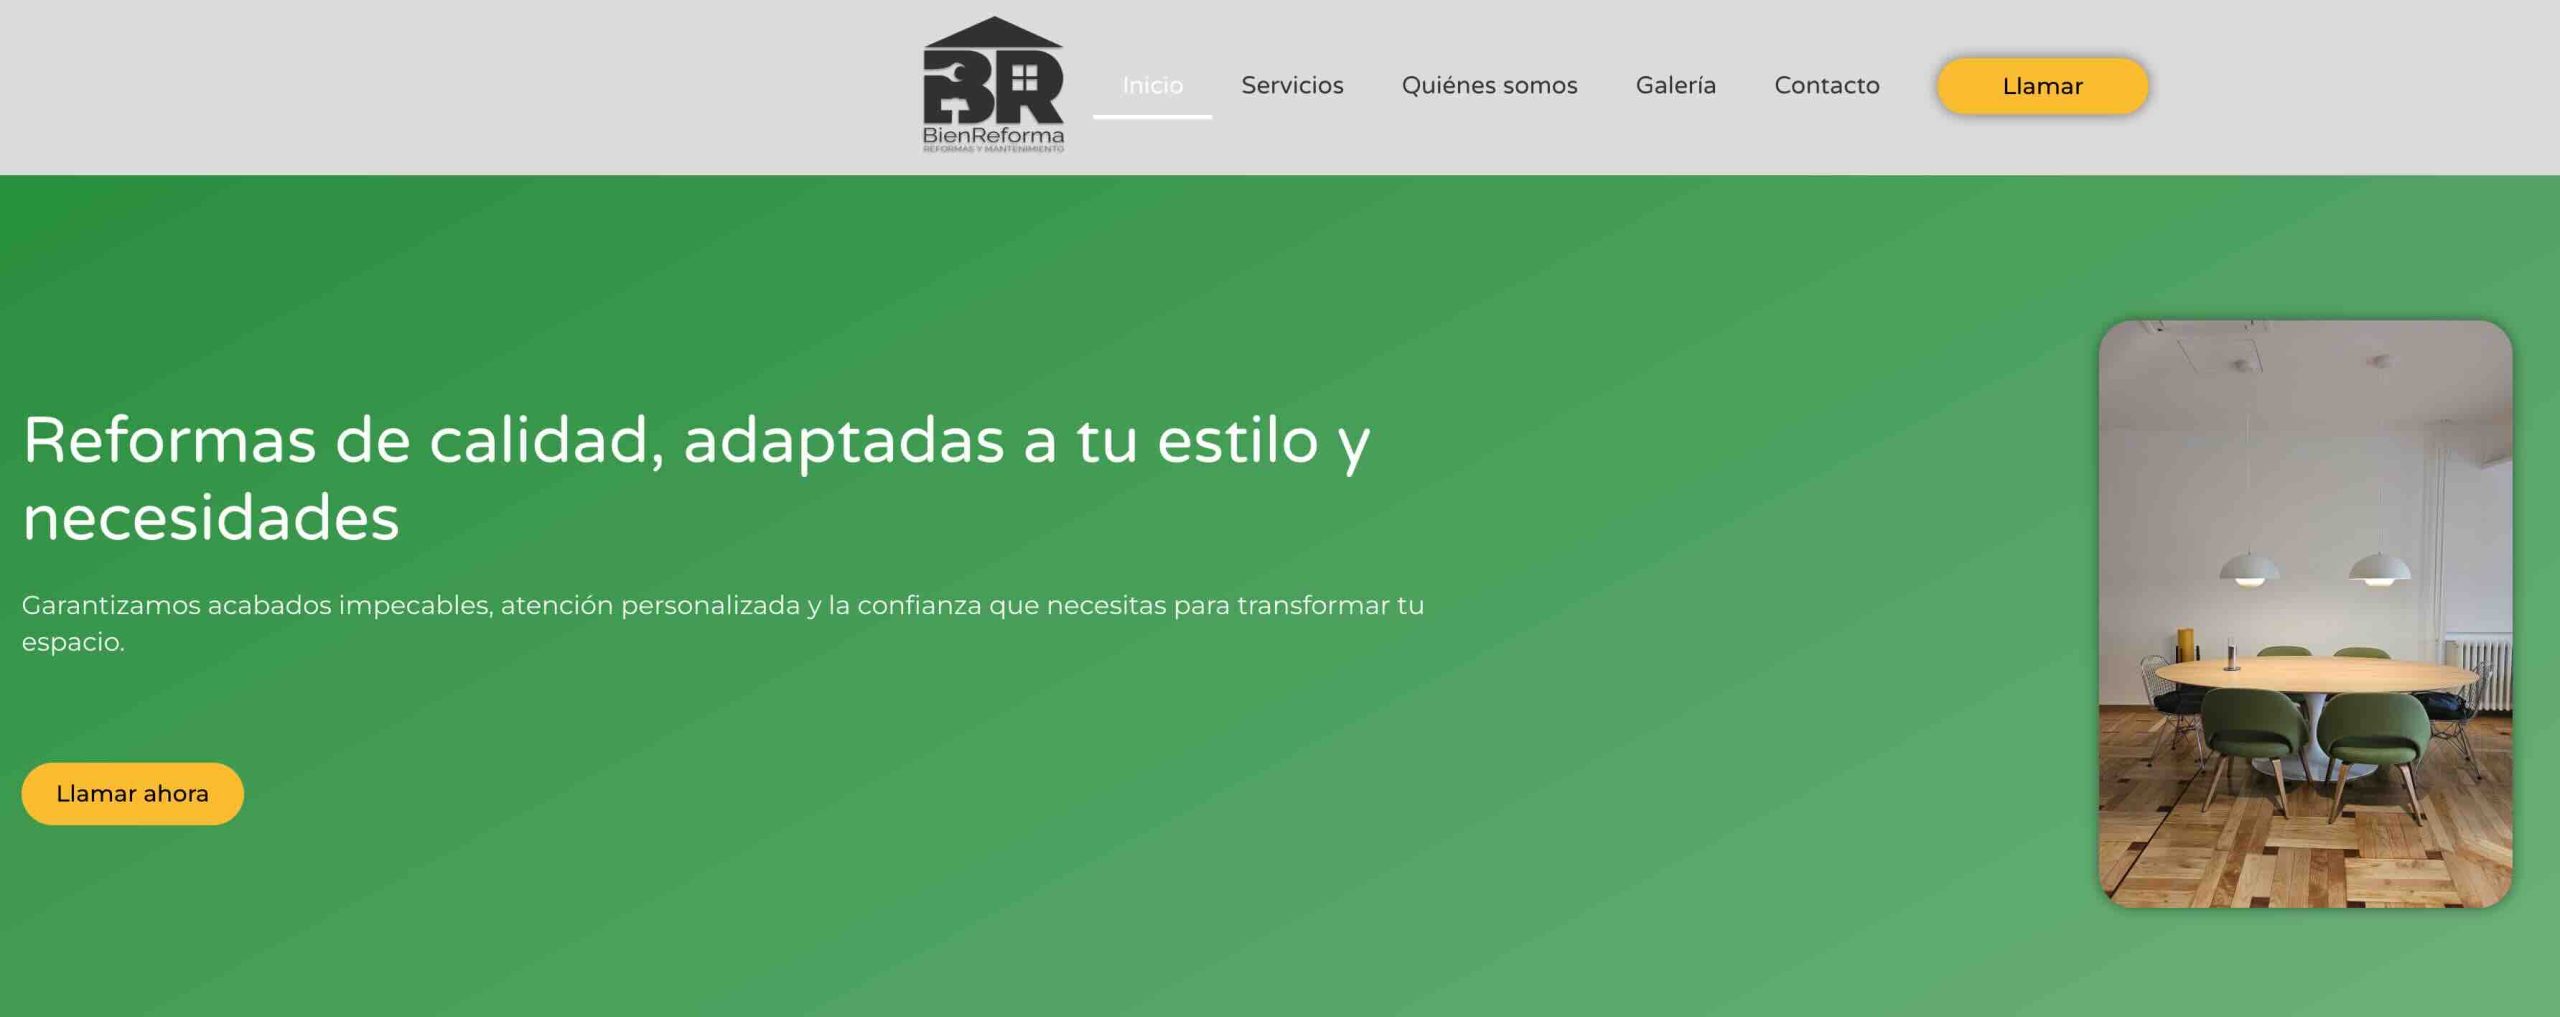Click the BienReforma wordmark under the logo
Screen dimensions: 2560x1017
point(992,135)
